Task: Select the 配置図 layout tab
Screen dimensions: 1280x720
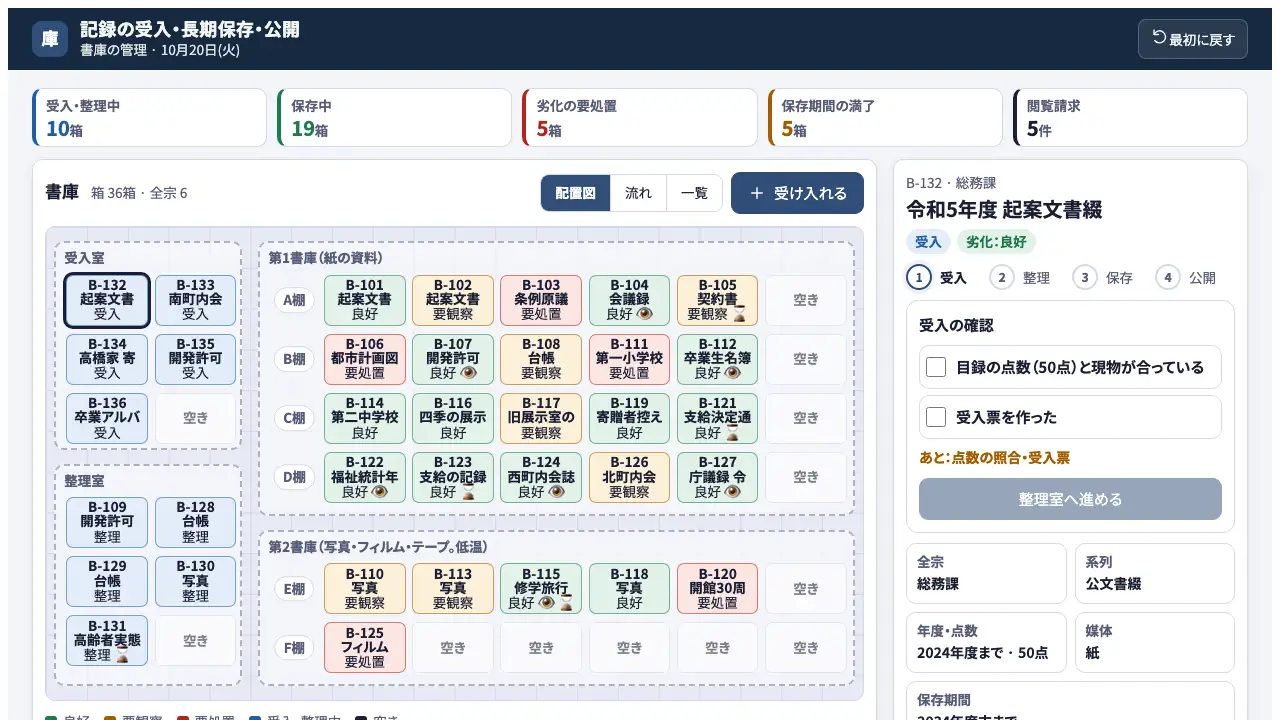Action: (576, 193)
